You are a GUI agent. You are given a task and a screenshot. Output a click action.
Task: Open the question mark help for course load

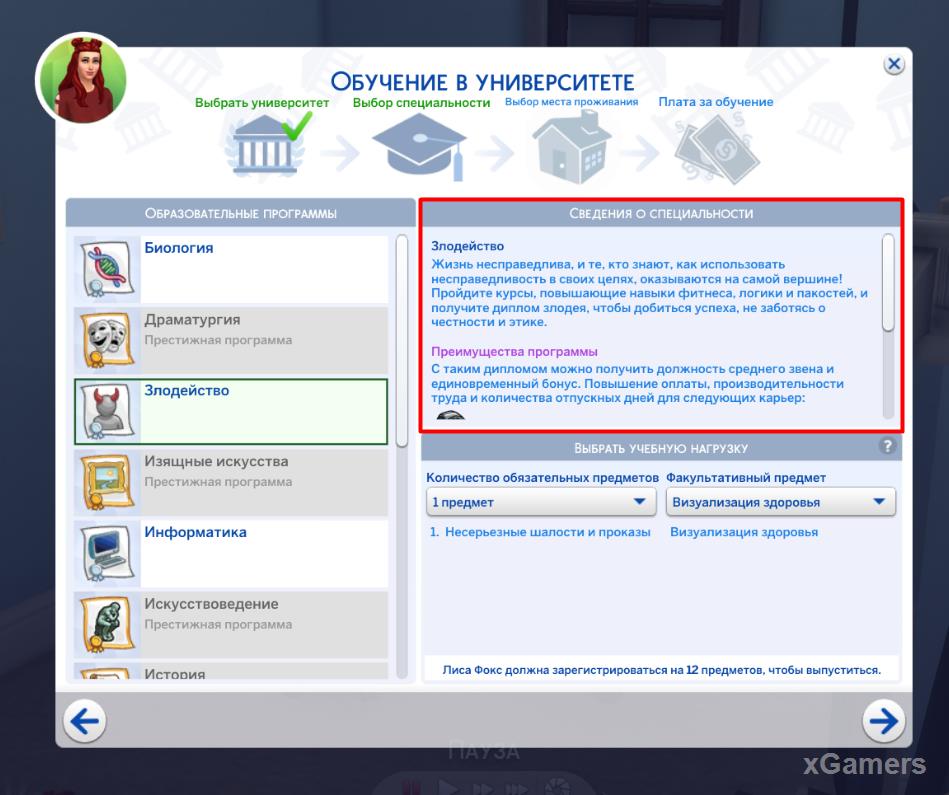click(x=887, y=447)
